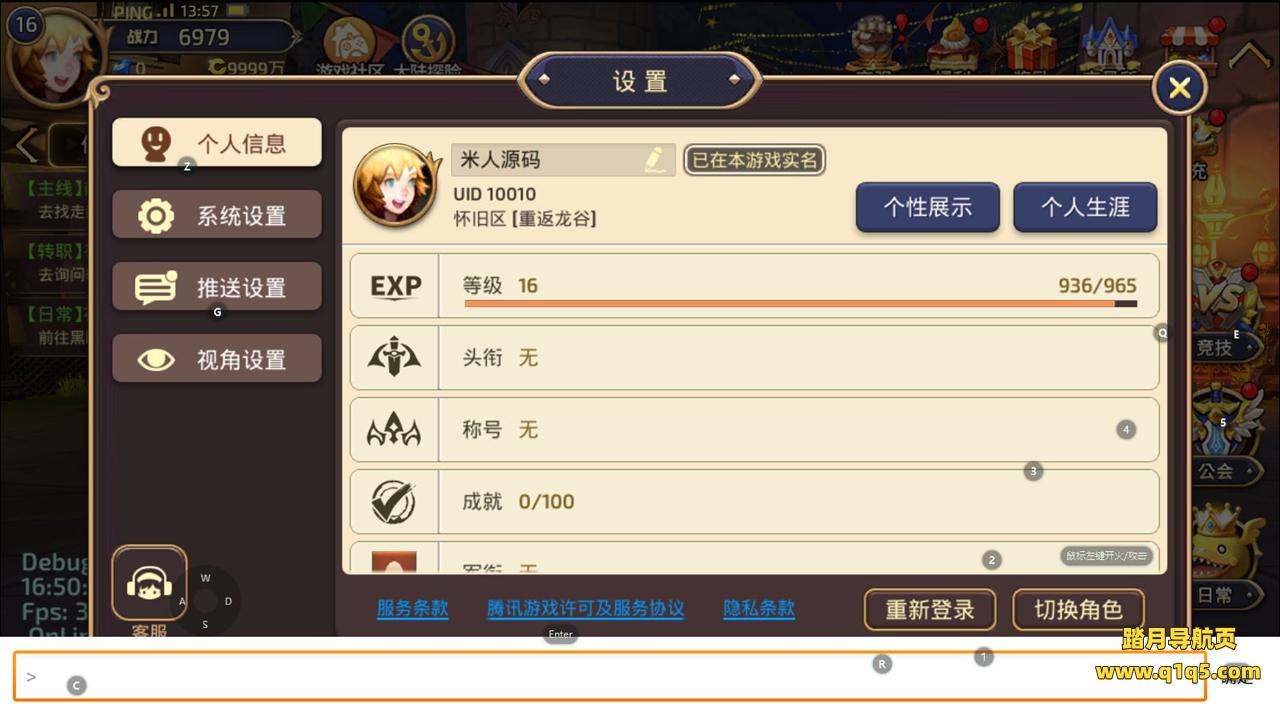Close the 设置 settings dialog
This screenshot has width=1280, height=720.
[x=1180, y=88]
